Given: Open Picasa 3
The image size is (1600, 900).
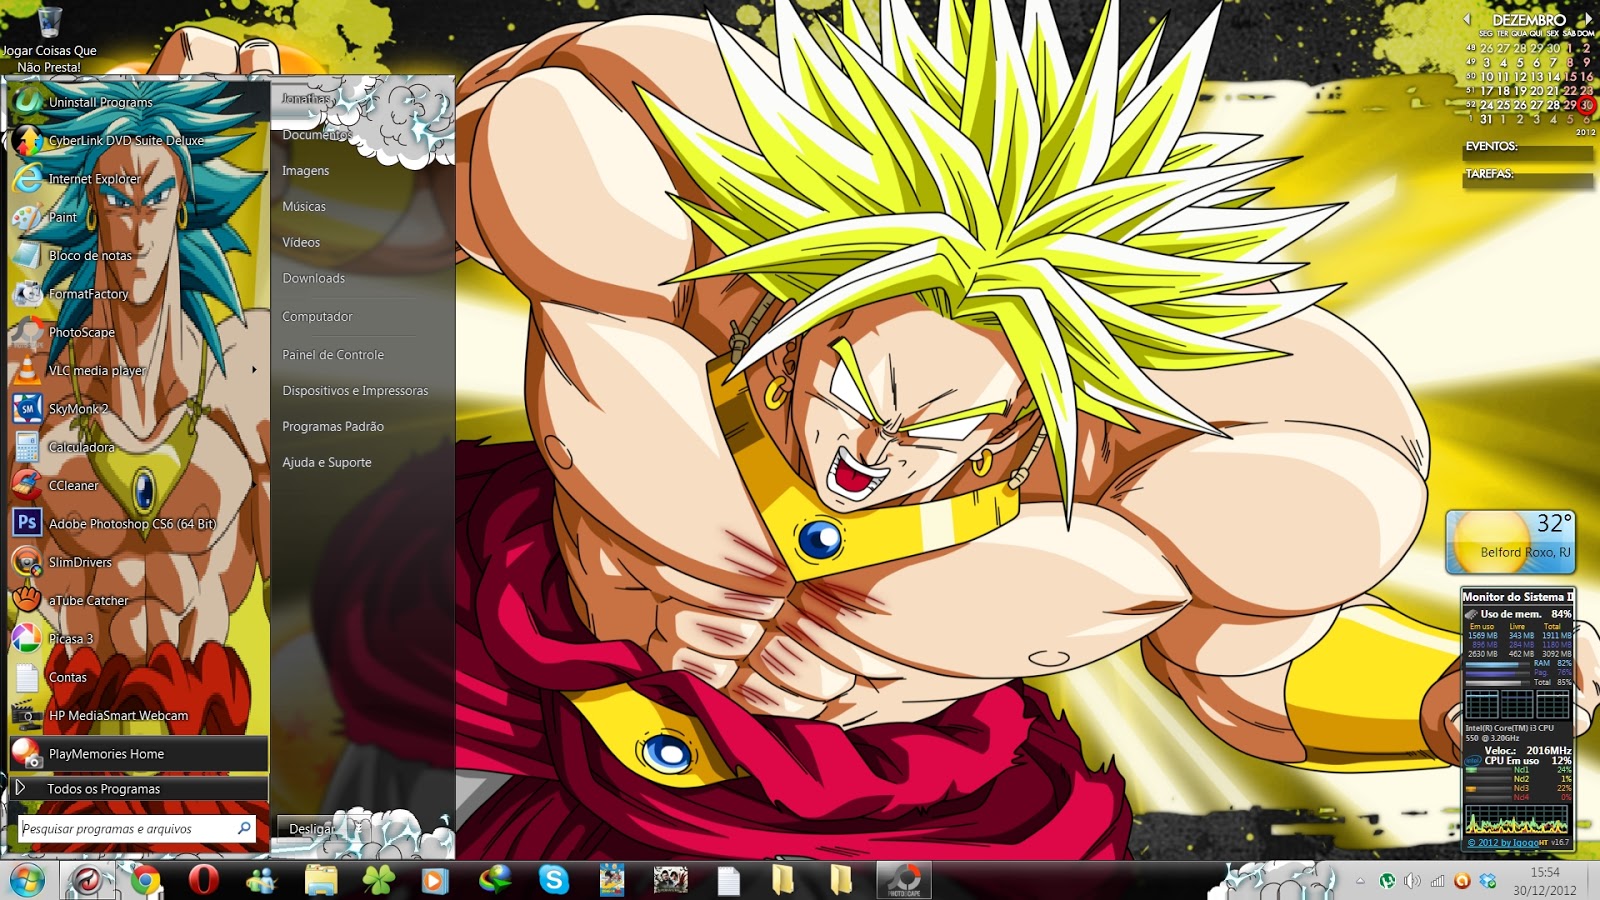Looking at the screenshot, I should 138,639.
